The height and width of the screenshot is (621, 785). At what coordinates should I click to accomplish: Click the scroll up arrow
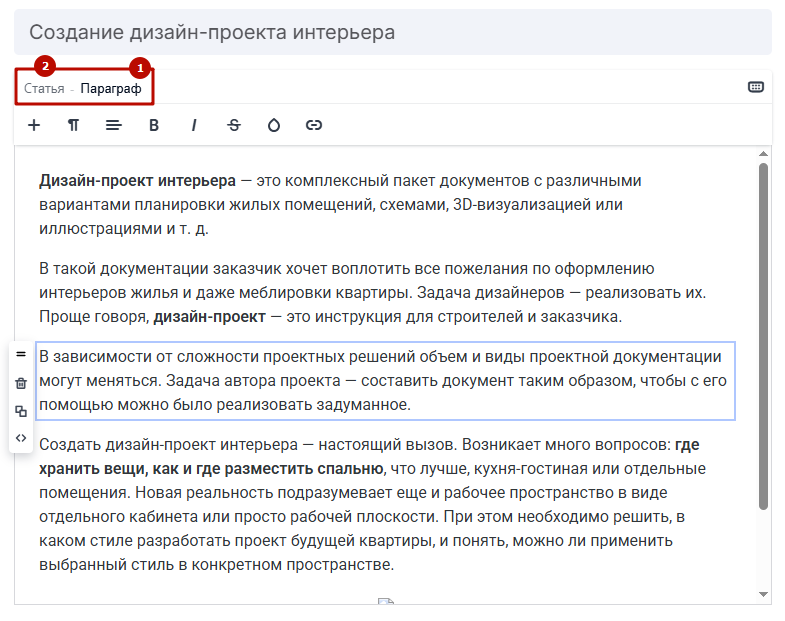coord(763,154)
